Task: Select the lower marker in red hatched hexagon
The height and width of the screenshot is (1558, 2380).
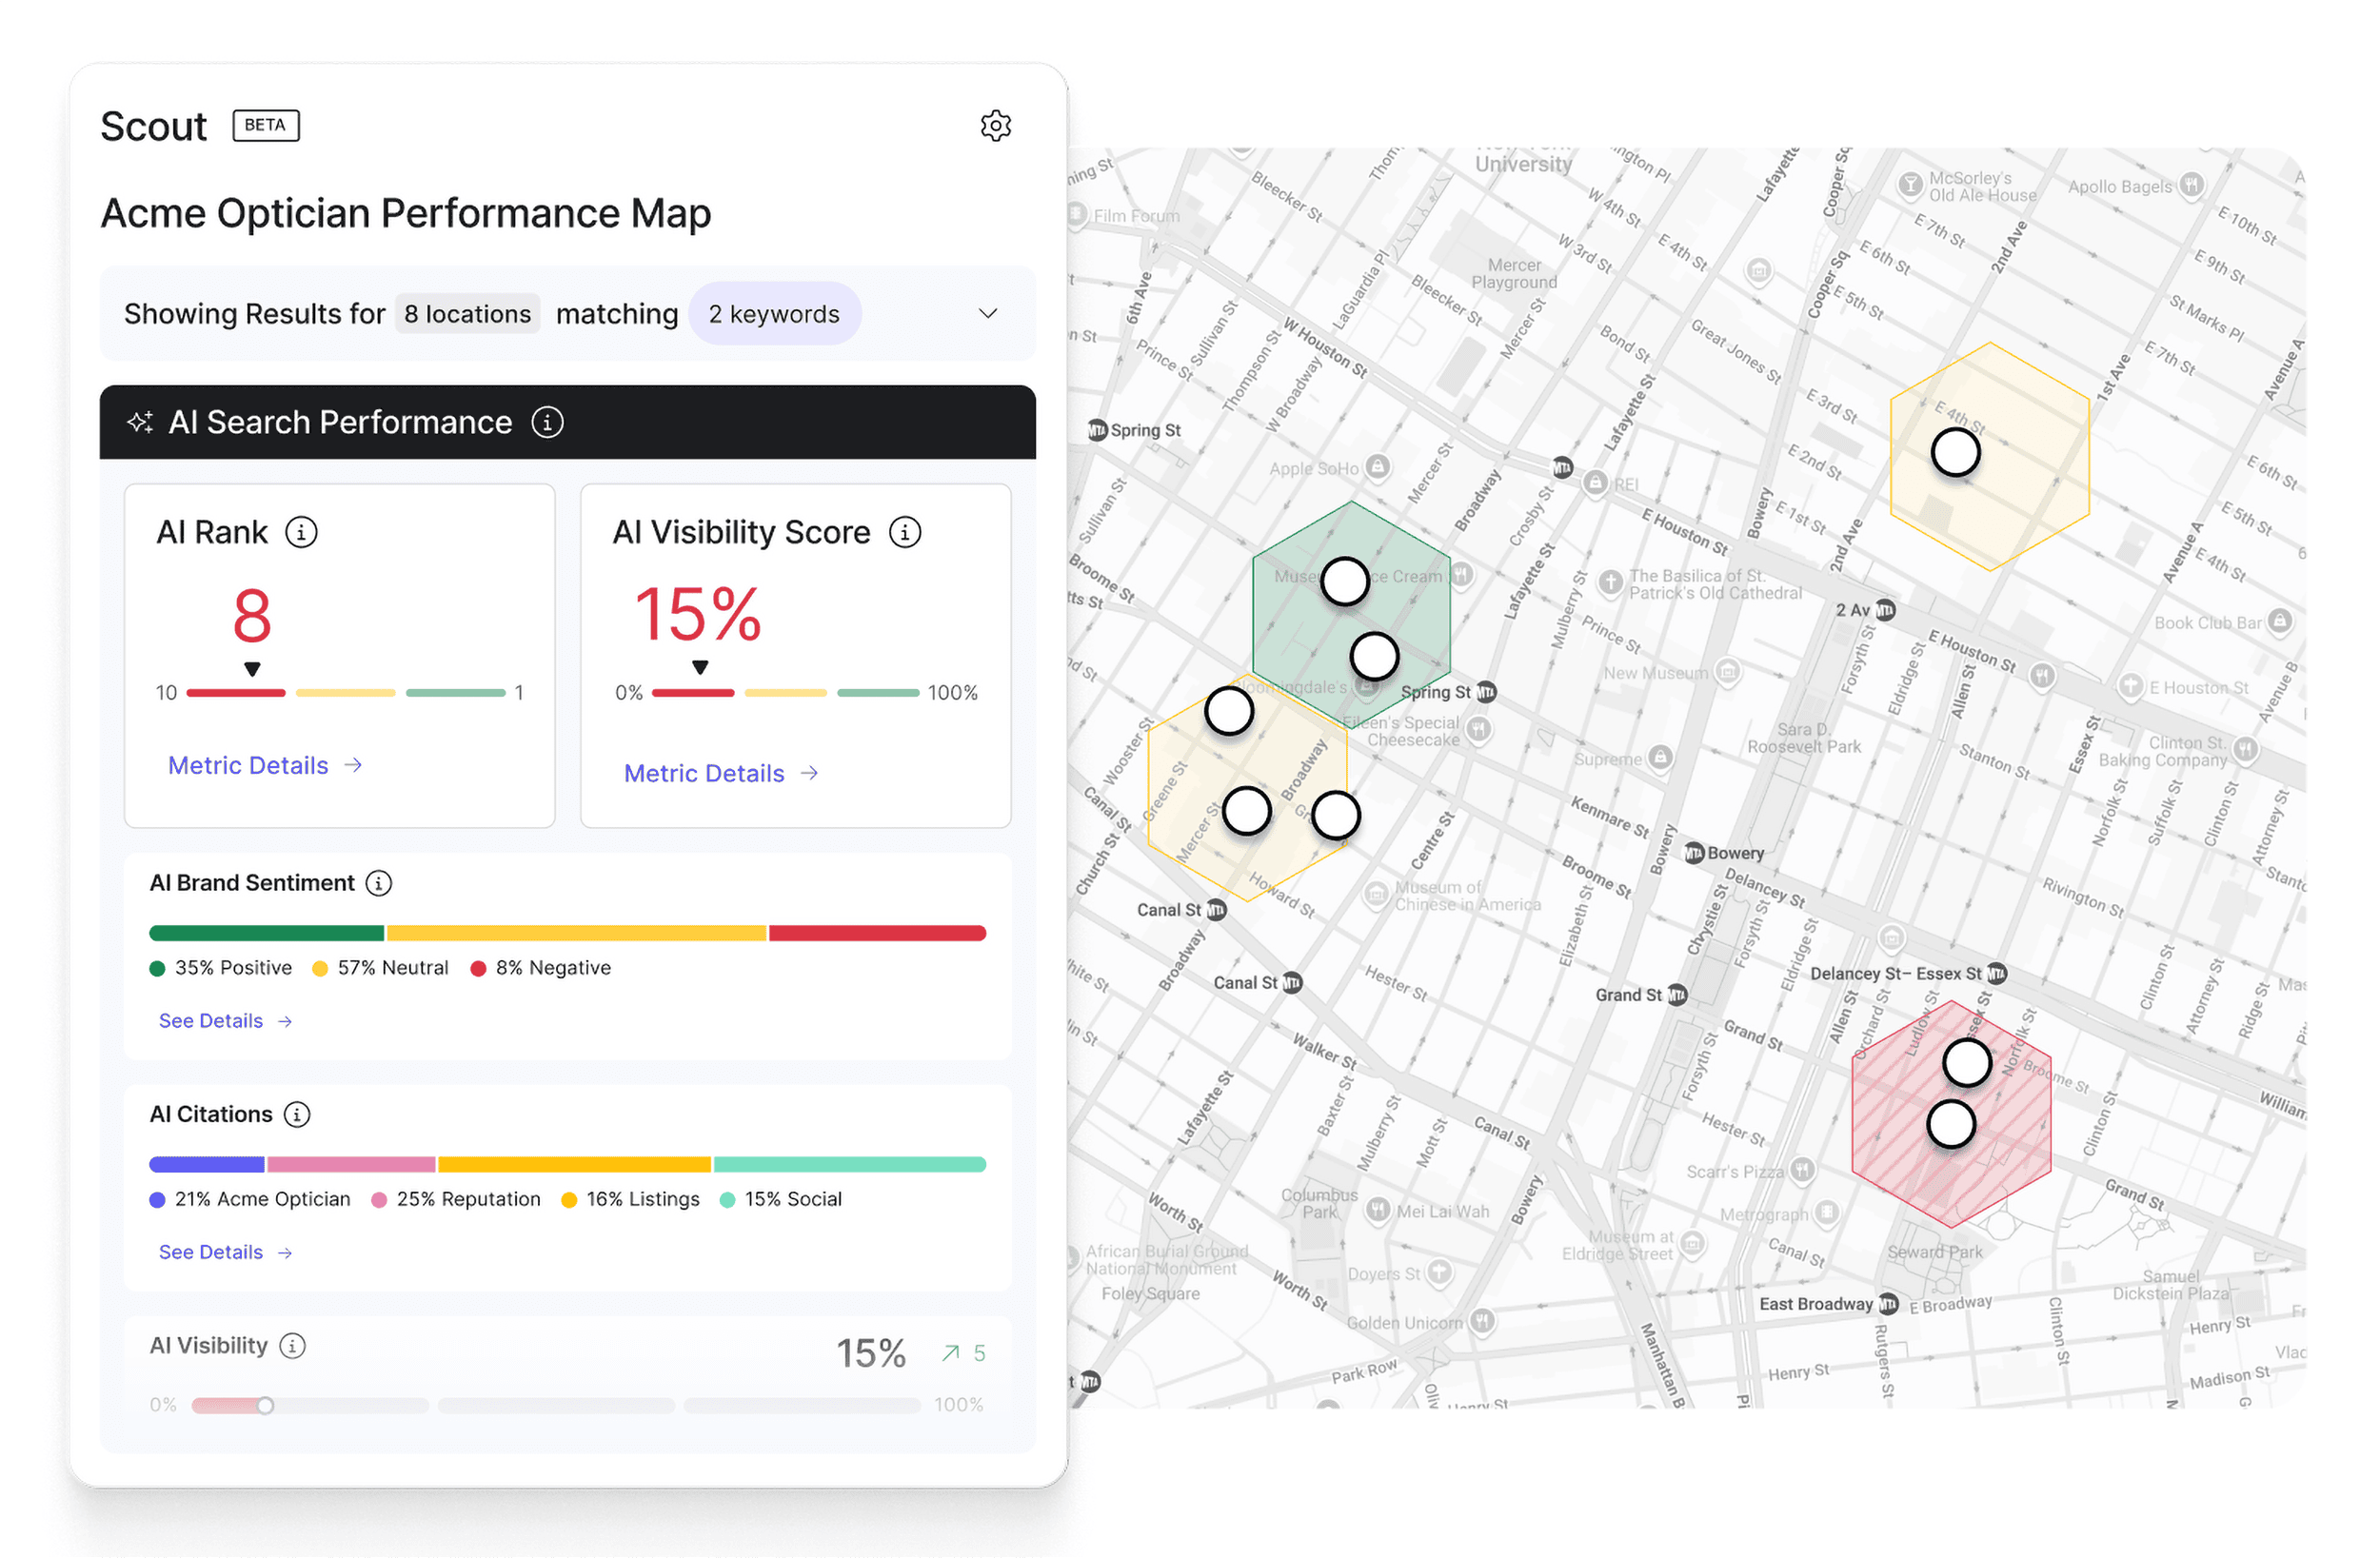Action: tap(1951, 1125)
